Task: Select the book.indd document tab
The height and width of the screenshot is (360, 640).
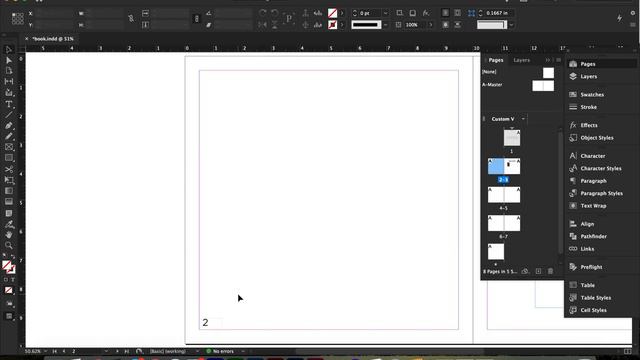Action: 53,39
